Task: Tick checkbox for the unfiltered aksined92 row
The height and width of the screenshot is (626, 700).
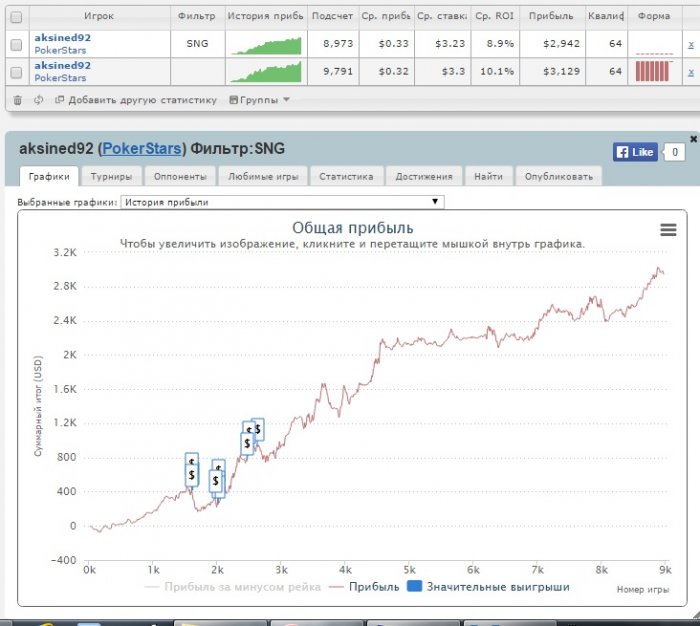Action: (x=16, y=72)
